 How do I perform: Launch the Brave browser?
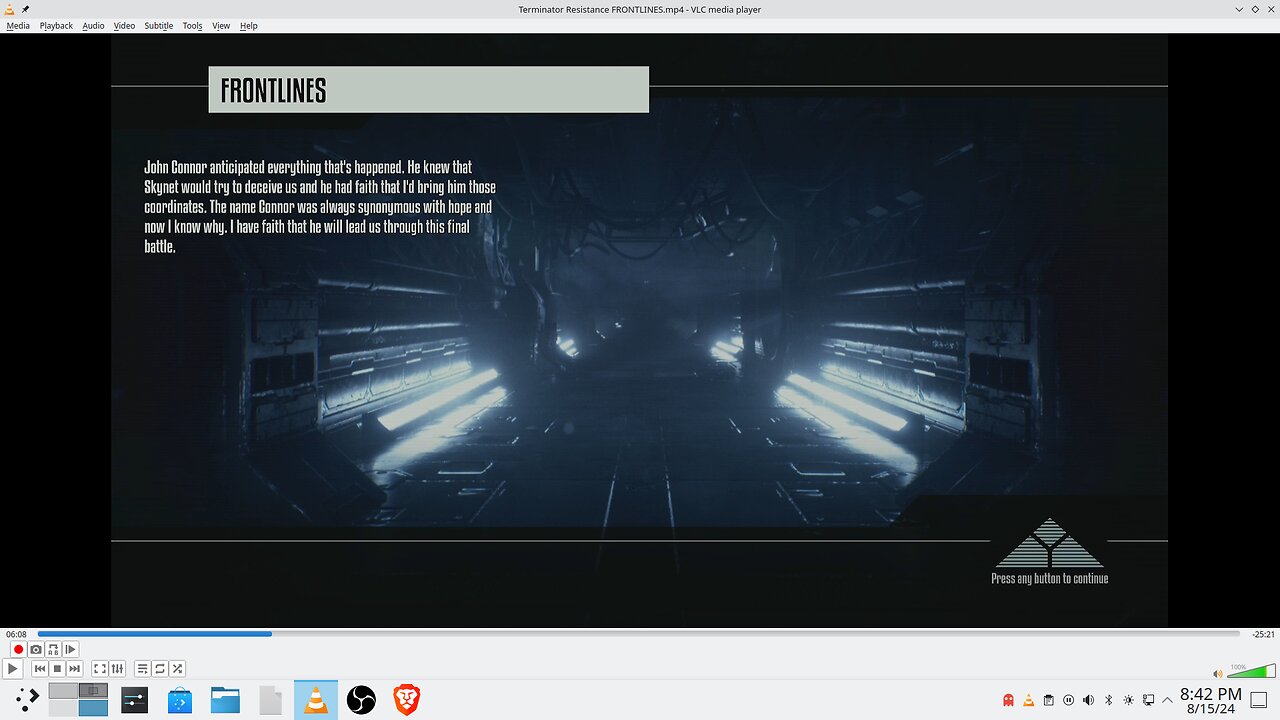point(406,700)
